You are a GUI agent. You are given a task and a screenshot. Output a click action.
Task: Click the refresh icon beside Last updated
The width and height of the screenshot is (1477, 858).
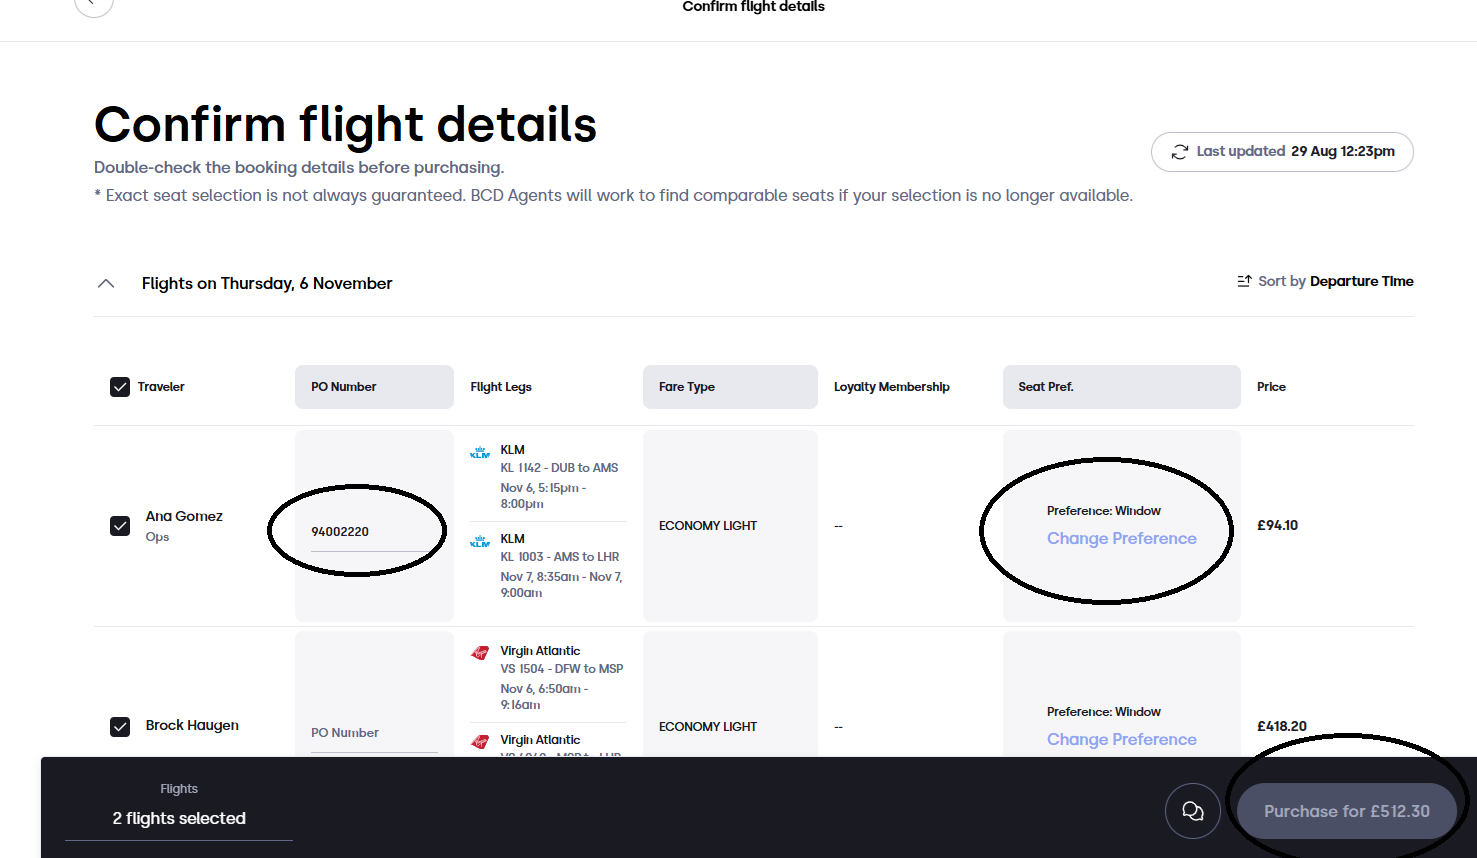(1180, 152)
